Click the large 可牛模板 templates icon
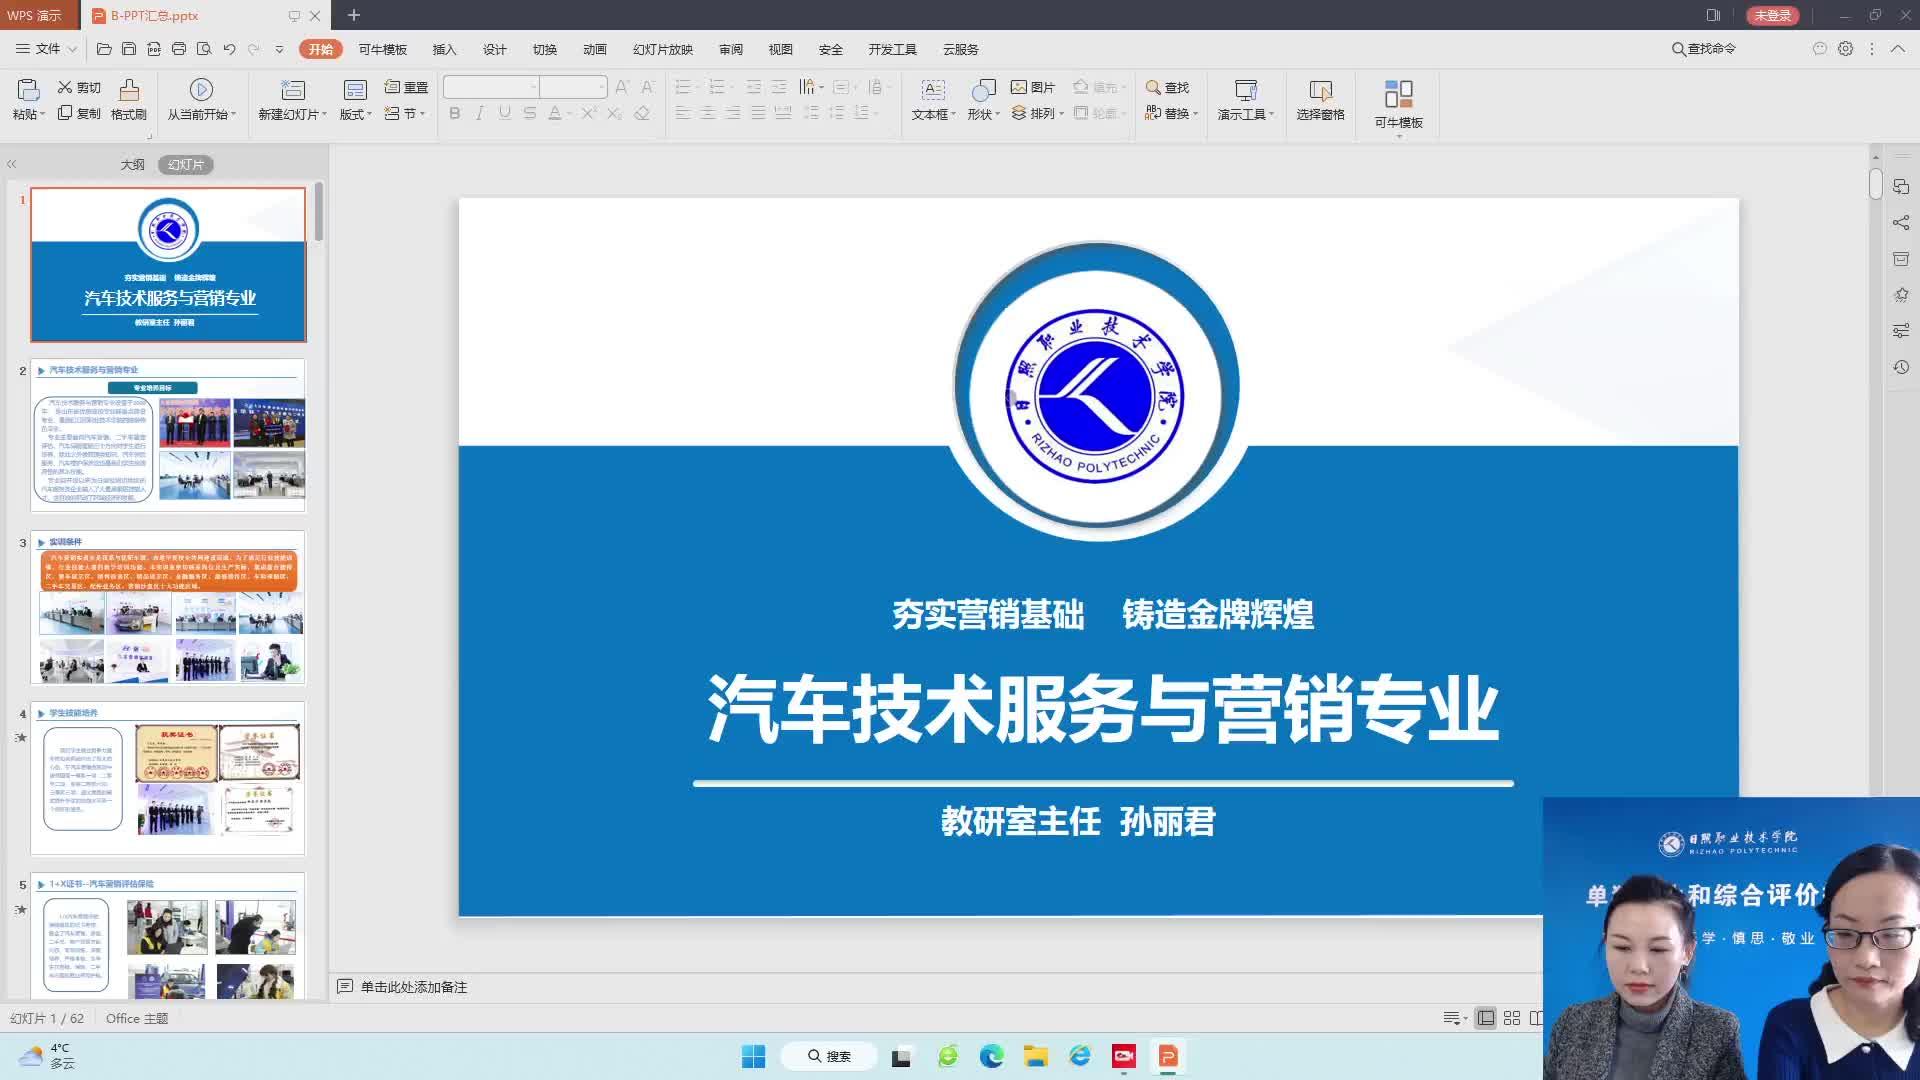This screenshot has width=1920, height=1080. [x=1398, y=95]
